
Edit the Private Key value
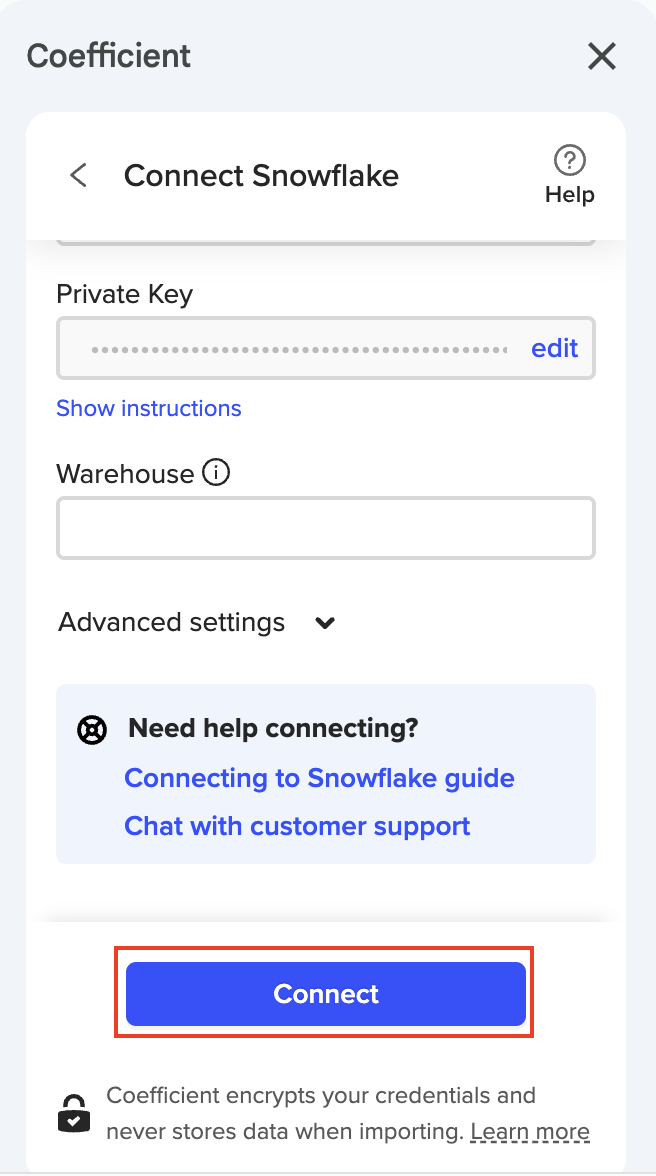(x=554, y=348)
